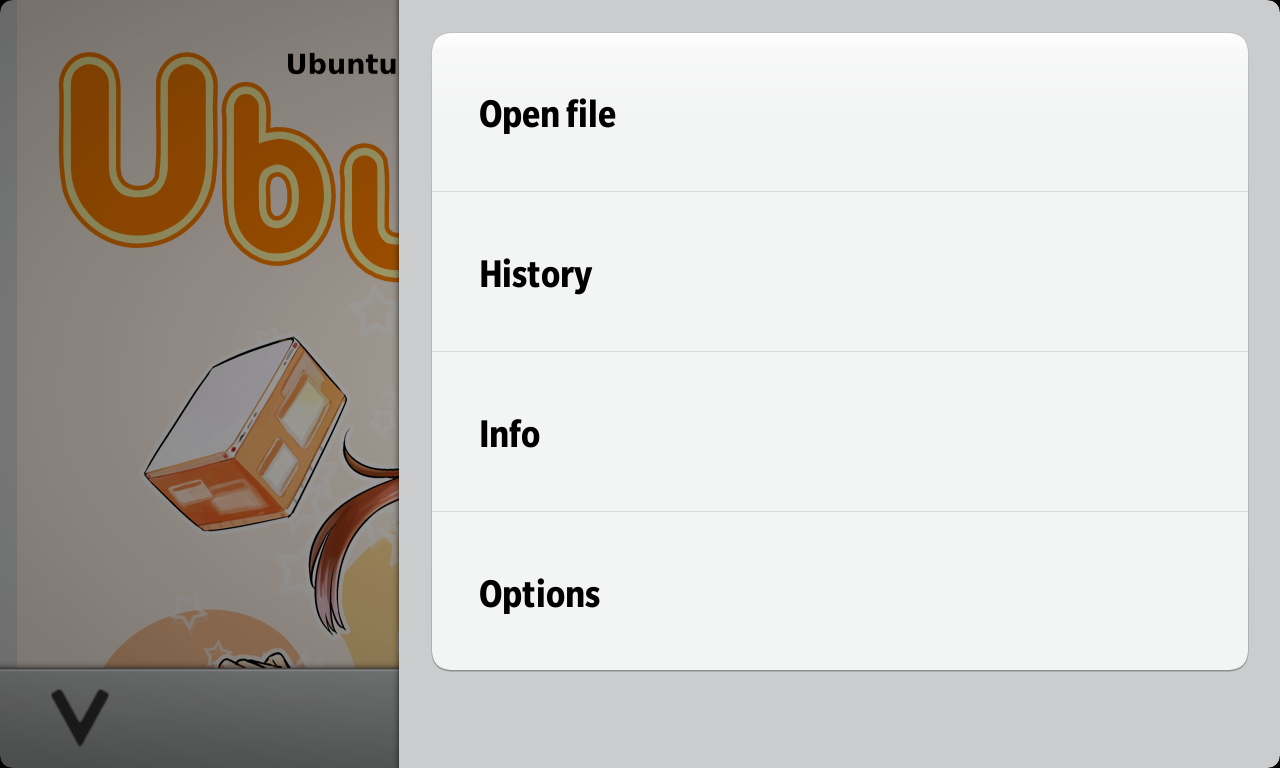Click the upper window on the cube
The height and width of the screenshot is (768, 1280).
(x=306, y=410)
